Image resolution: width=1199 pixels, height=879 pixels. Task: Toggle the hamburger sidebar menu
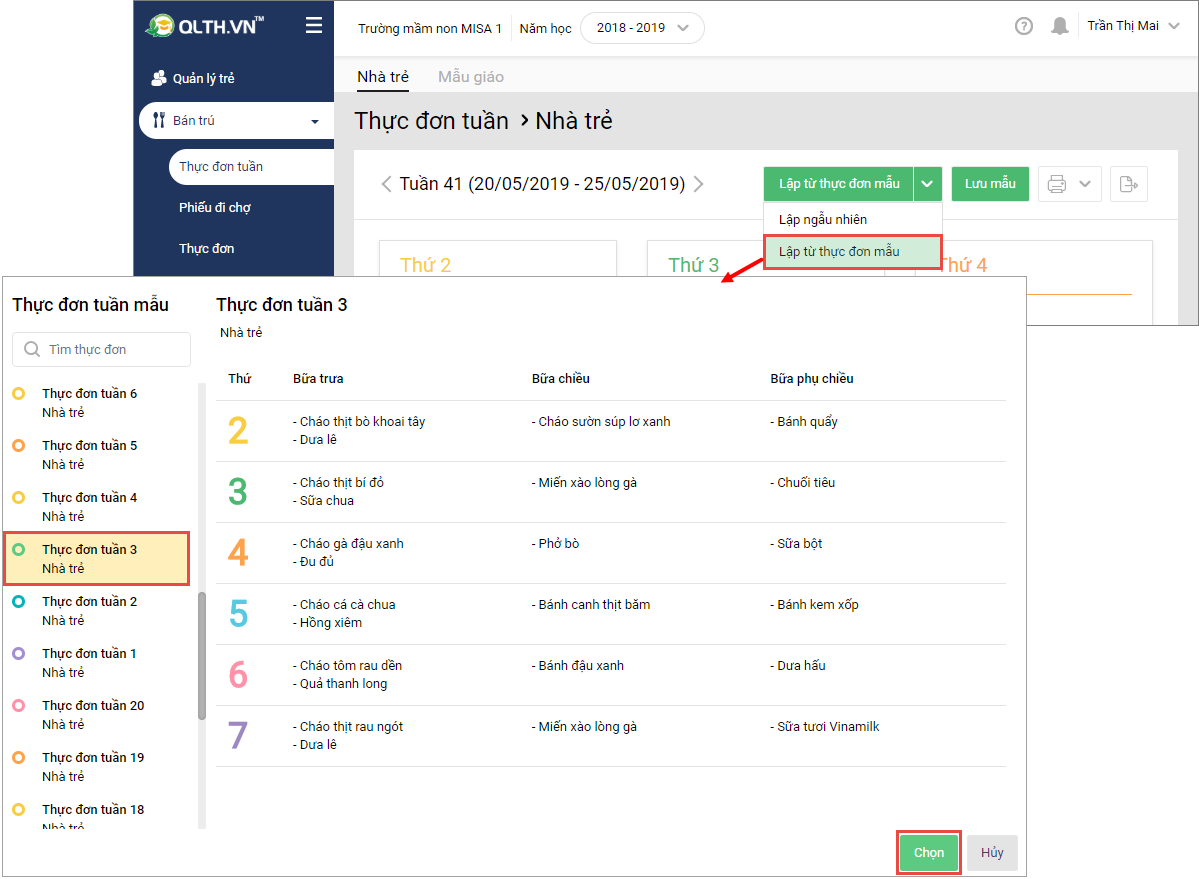click(314, 26)
